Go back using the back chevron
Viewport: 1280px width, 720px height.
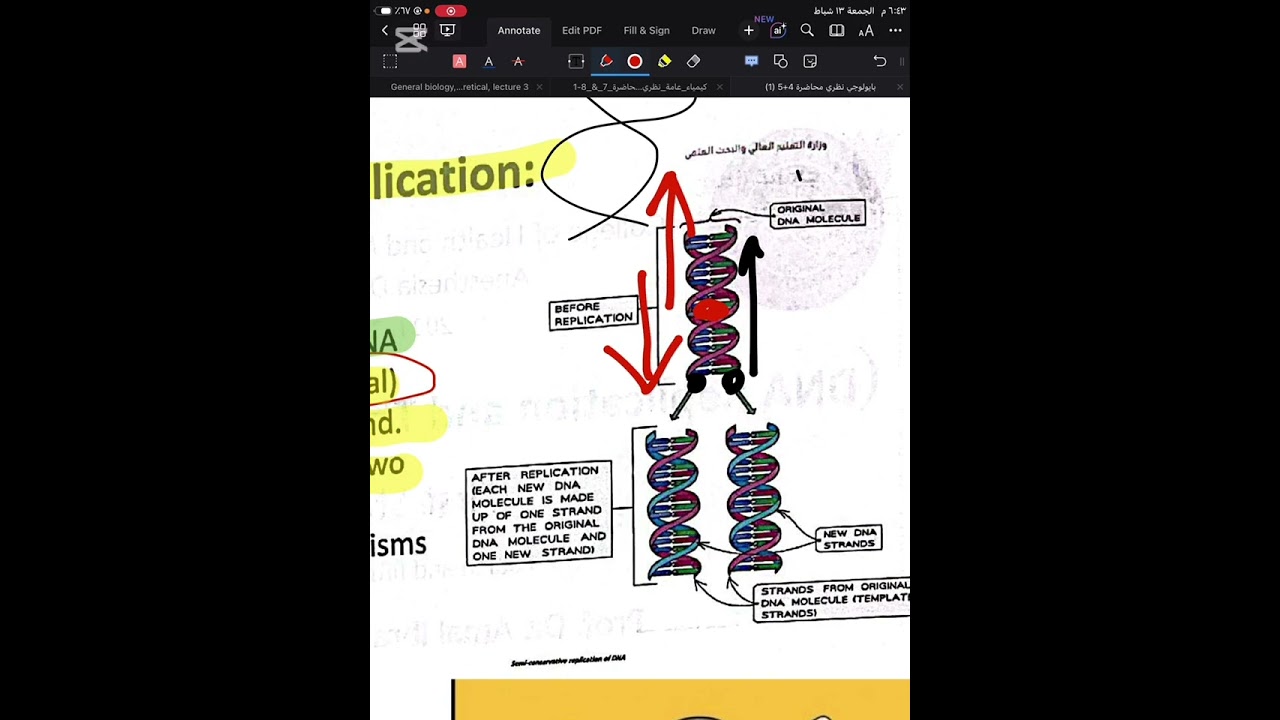coord(385,31)
